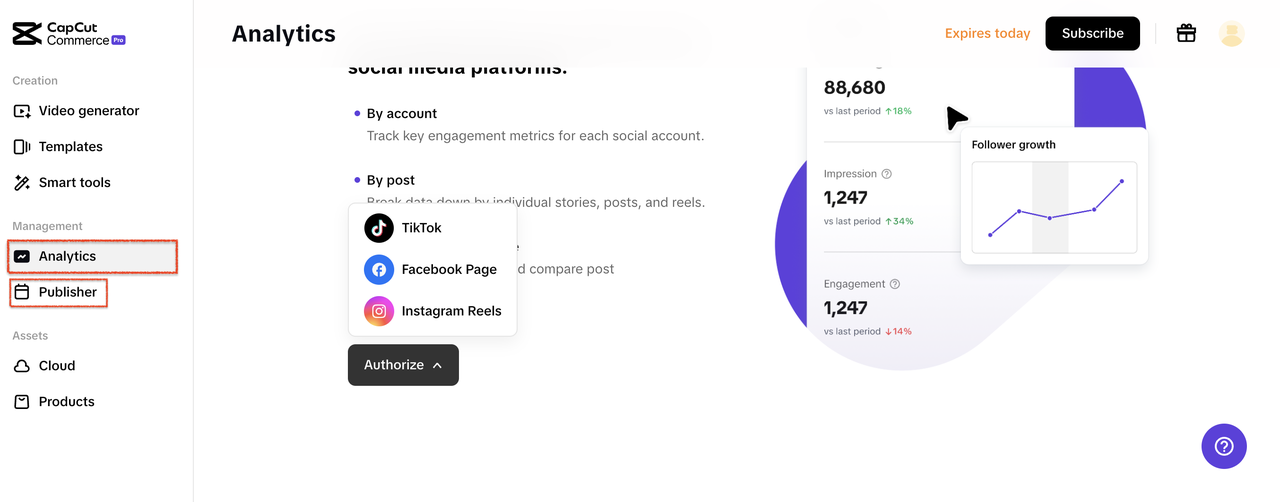Open the Publisher menu item
Viewport: 1280px width, 502px height.
(x=67, y=293)
